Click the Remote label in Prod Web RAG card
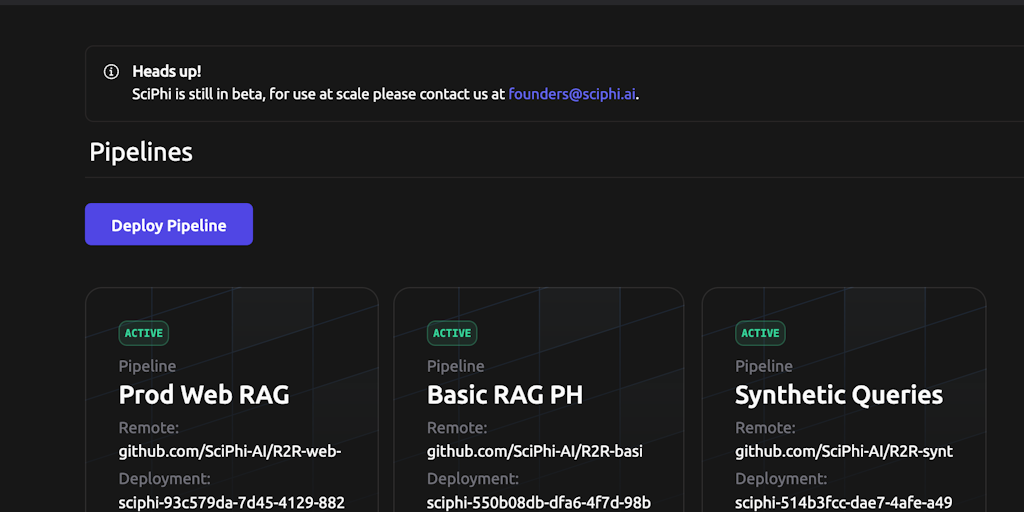 pyautogui.click(x=148, y=428)
